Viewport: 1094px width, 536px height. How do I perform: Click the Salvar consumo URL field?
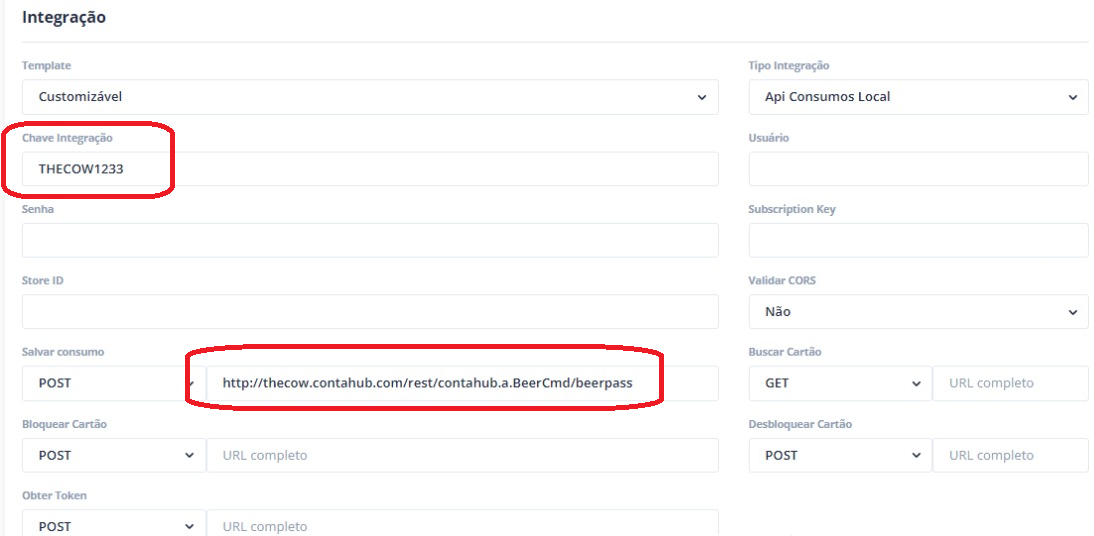point(463,383)
